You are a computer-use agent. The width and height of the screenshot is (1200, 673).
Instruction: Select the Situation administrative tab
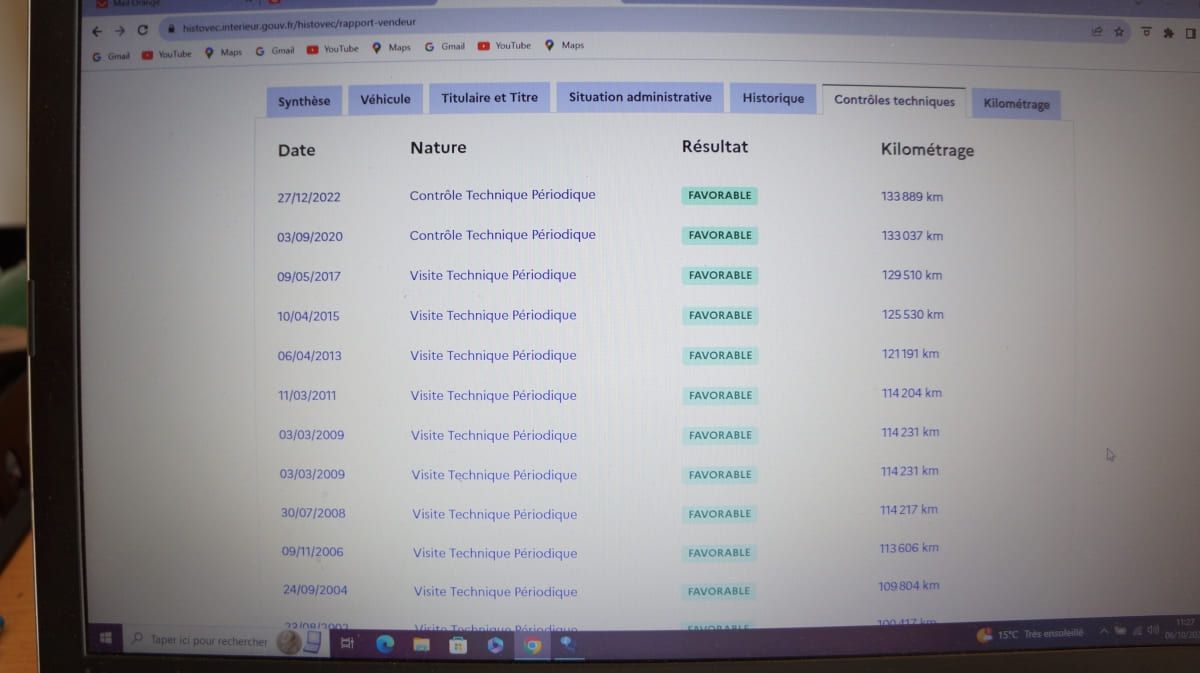[640, 98]
